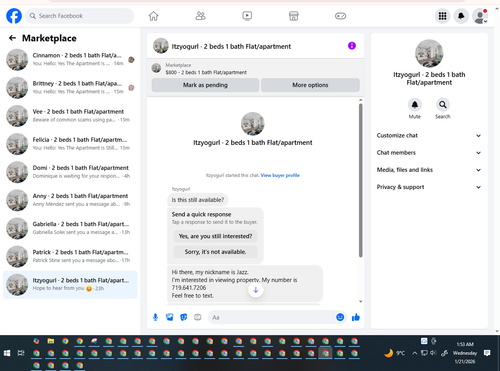The width and height of the screenshot is (500, 371).
Task: Click Mark as pending button
Action: [x=205, y=85]
